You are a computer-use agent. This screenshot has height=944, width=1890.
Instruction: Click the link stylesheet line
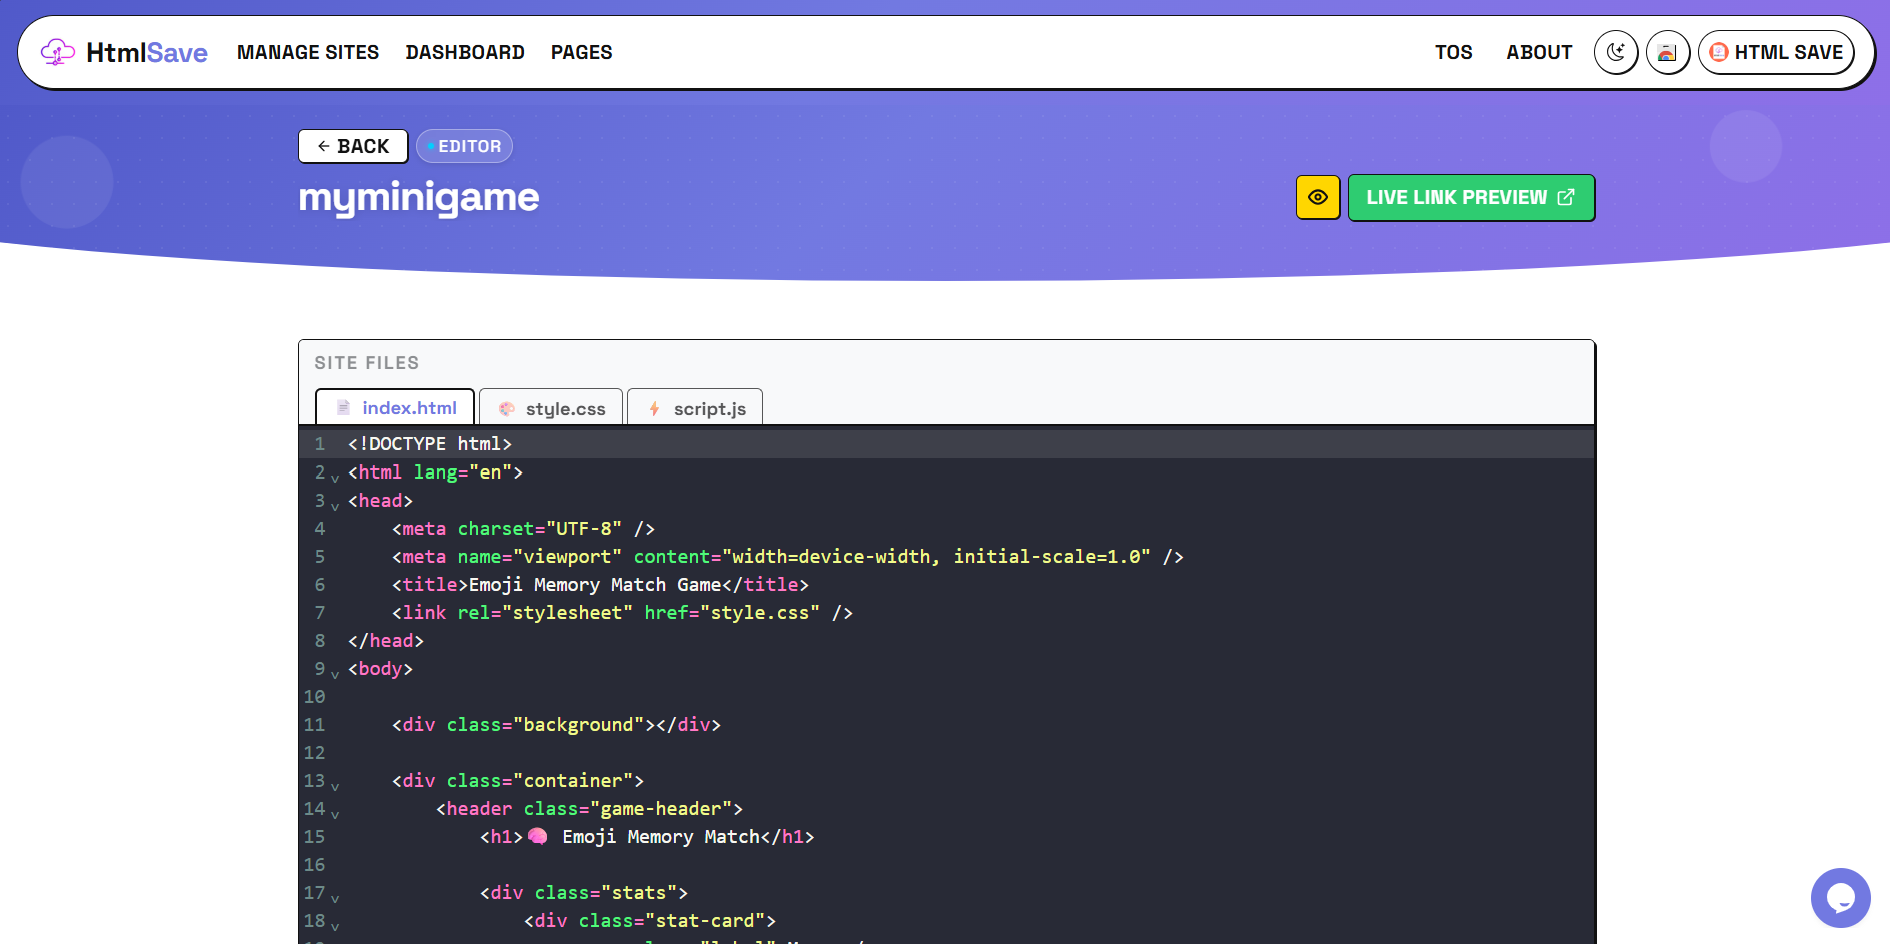(622, 613)
